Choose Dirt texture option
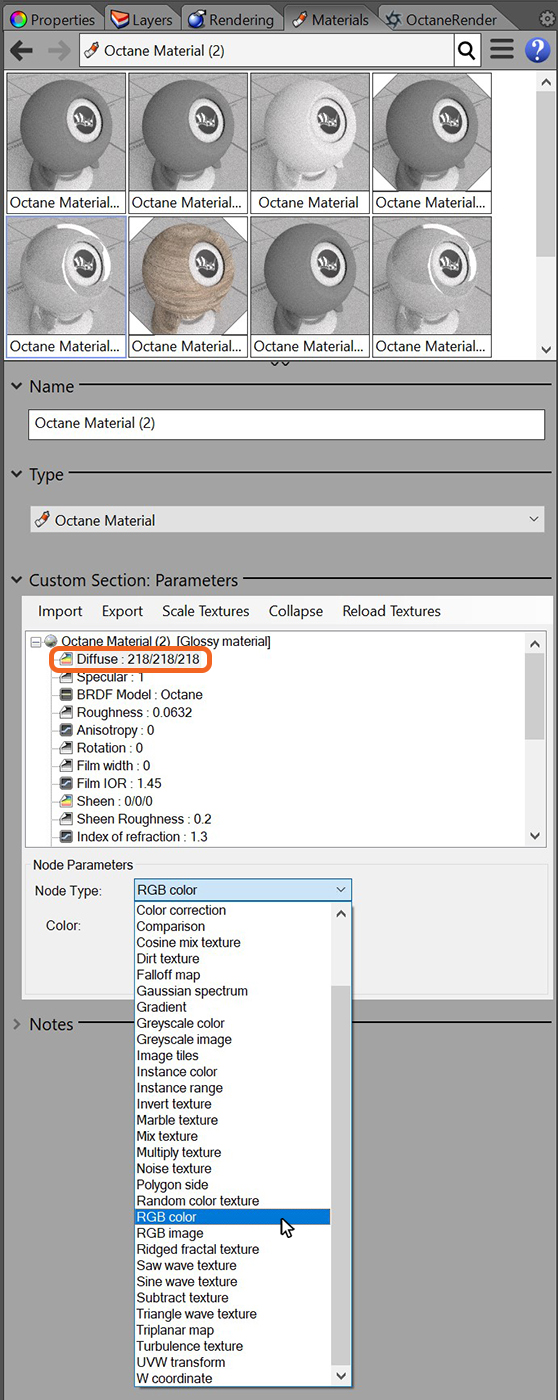The image size is (558, 1400). 167,959
